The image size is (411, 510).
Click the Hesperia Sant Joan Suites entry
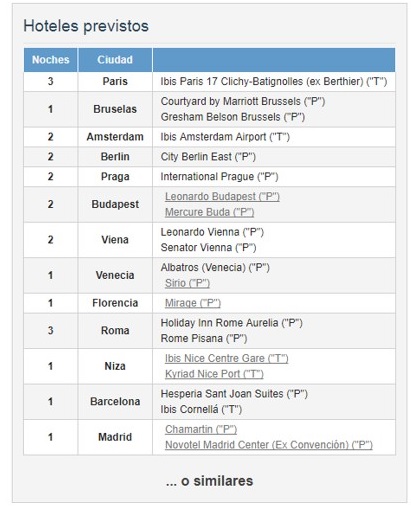point(234,394)
